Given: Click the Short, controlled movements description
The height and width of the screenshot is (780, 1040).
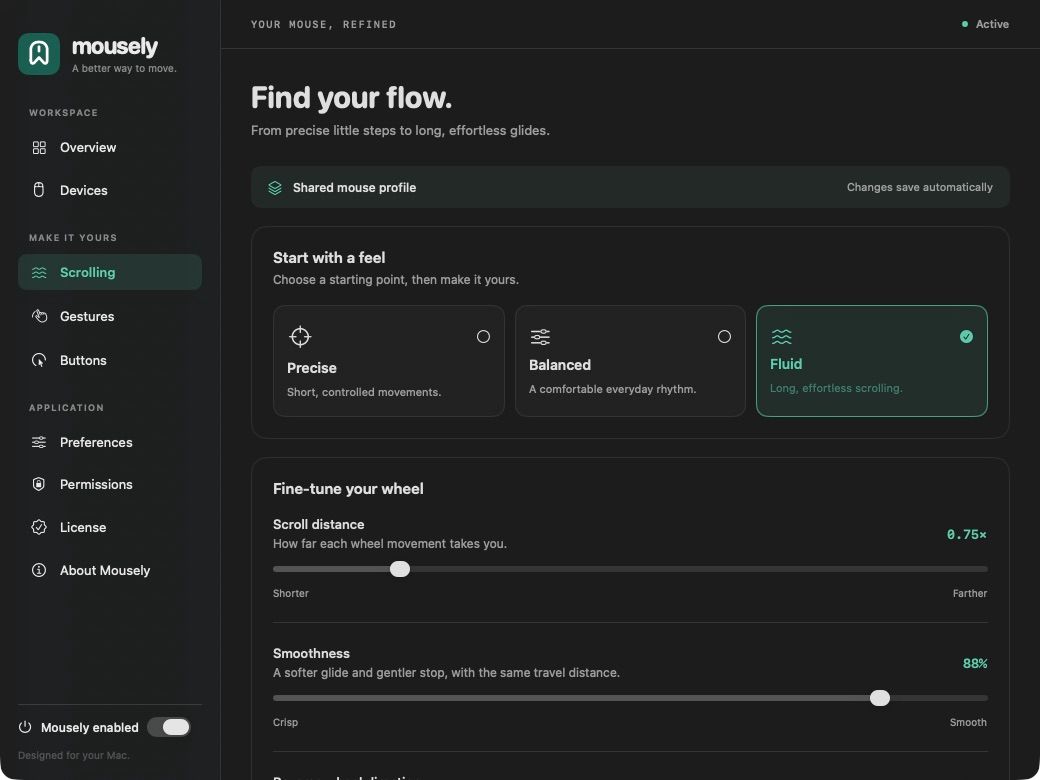Looking at the screenshot, I should [364, 392].
